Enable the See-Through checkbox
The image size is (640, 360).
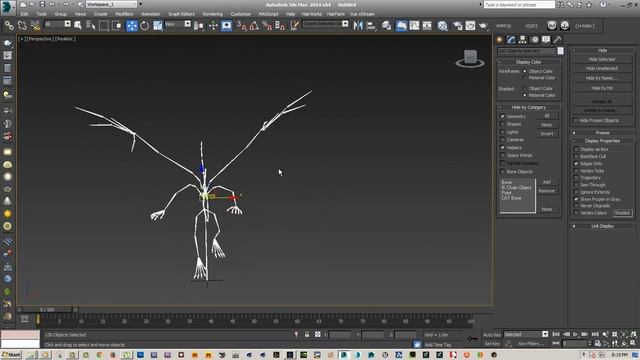click(576, 185)
